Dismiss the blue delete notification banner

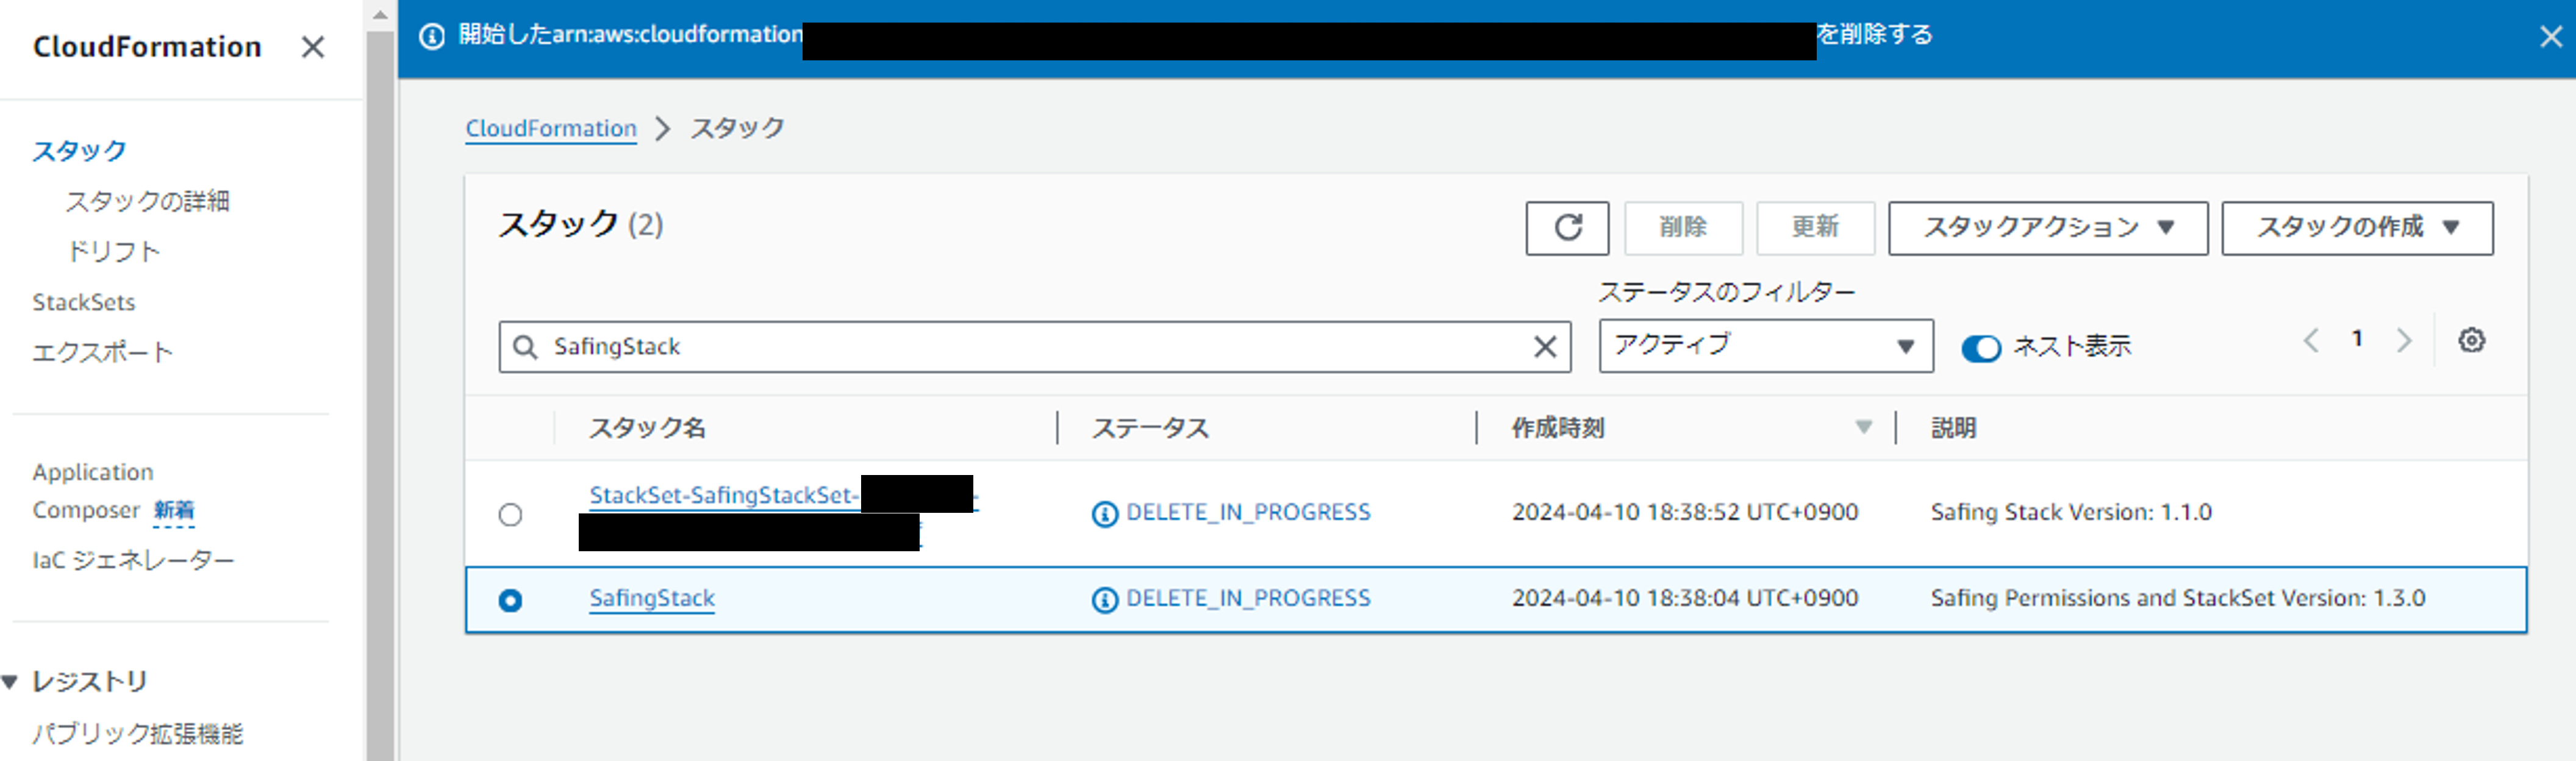(x=2550, y=37)
